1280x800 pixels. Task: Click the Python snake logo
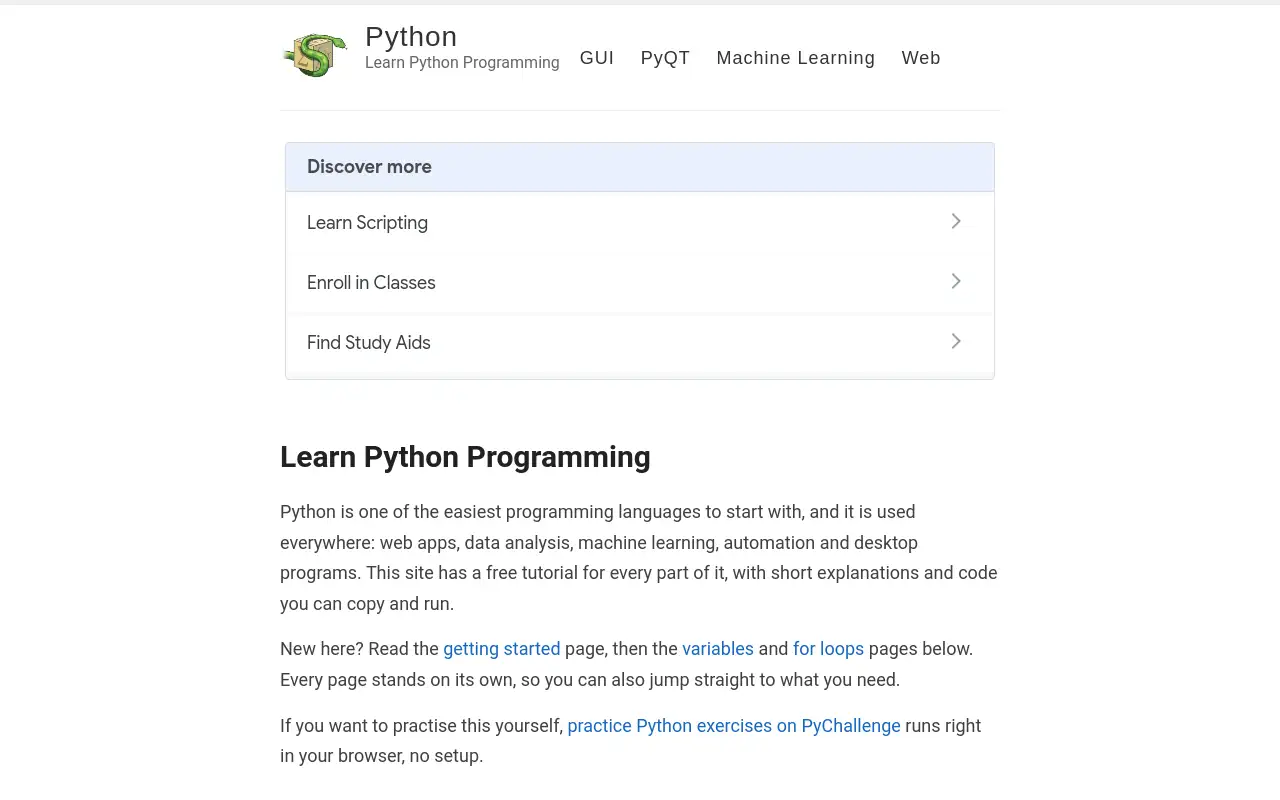click(315, 53)
